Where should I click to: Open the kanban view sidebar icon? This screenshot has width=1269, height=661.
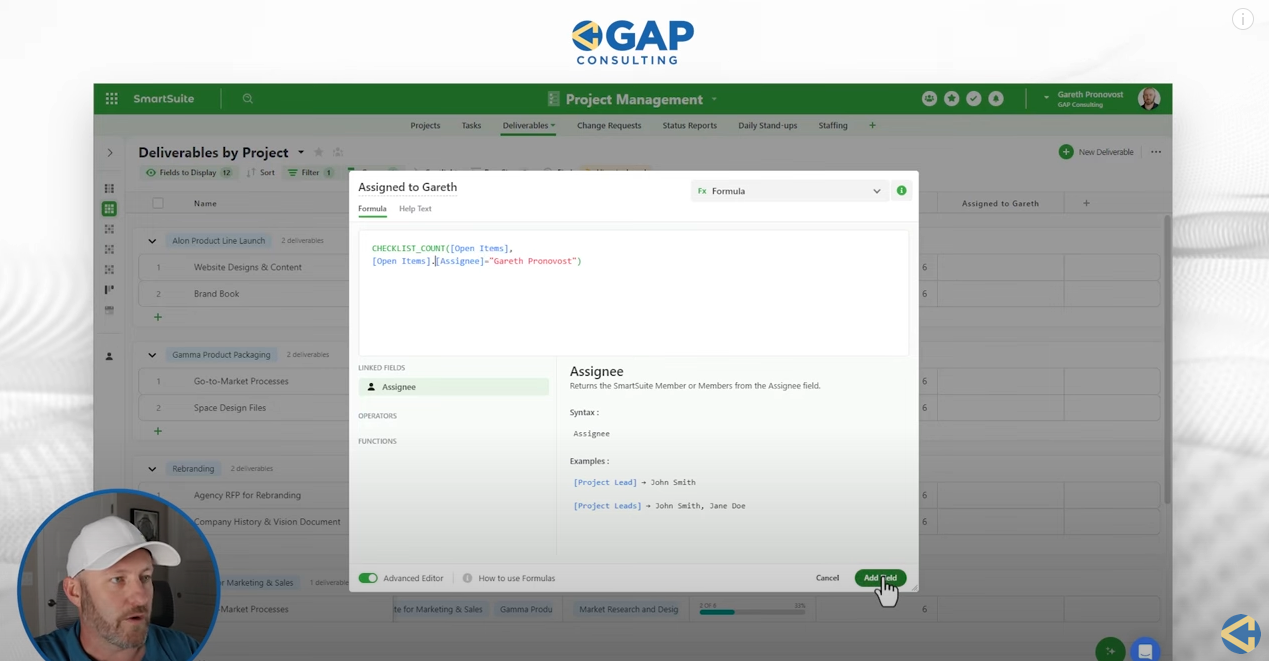pos(109,289)
